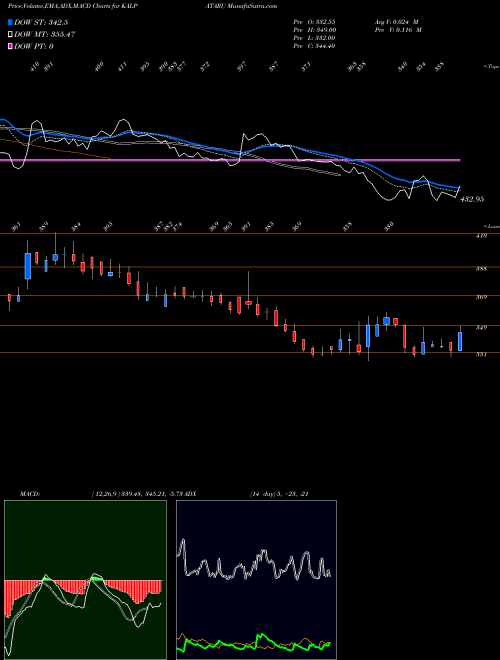This screenshot has height=660, width=500.
Task: Click the 'ATARU MunafaSutra.com' title text
Action: point(240,6)
